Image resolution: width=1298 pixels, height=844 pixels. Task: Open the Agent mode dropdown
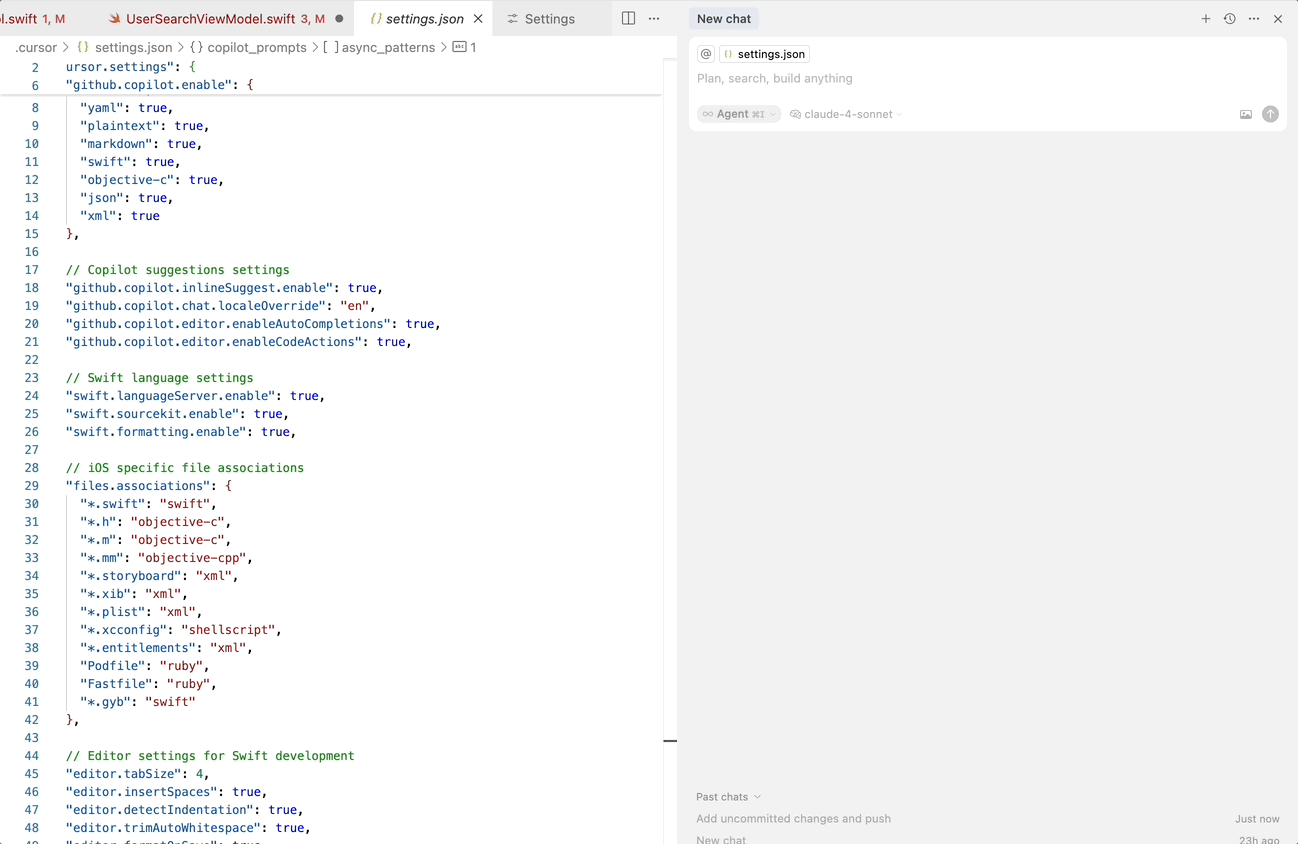pos(739,114)
